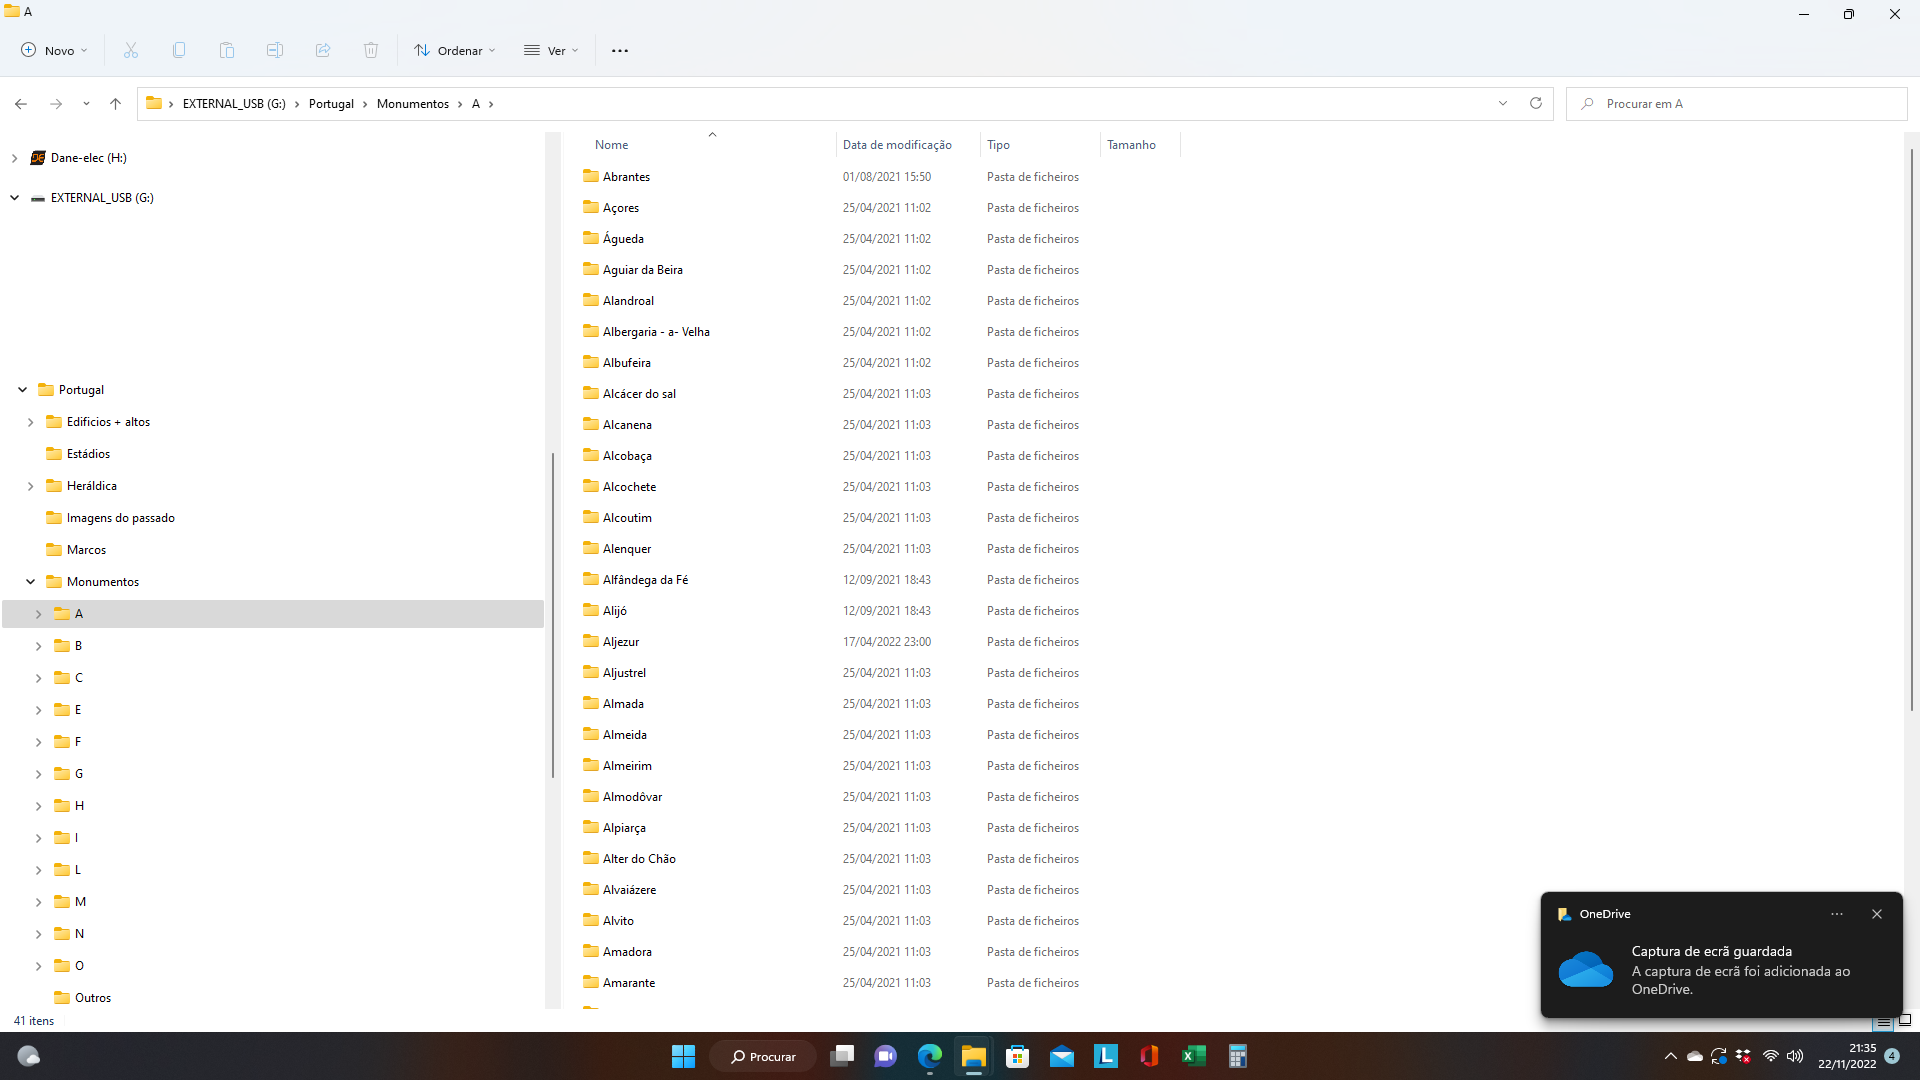Click Portugal in the address breadcrumb
This screenshot has width=1920, height=1080.
(x=331, y=104)
